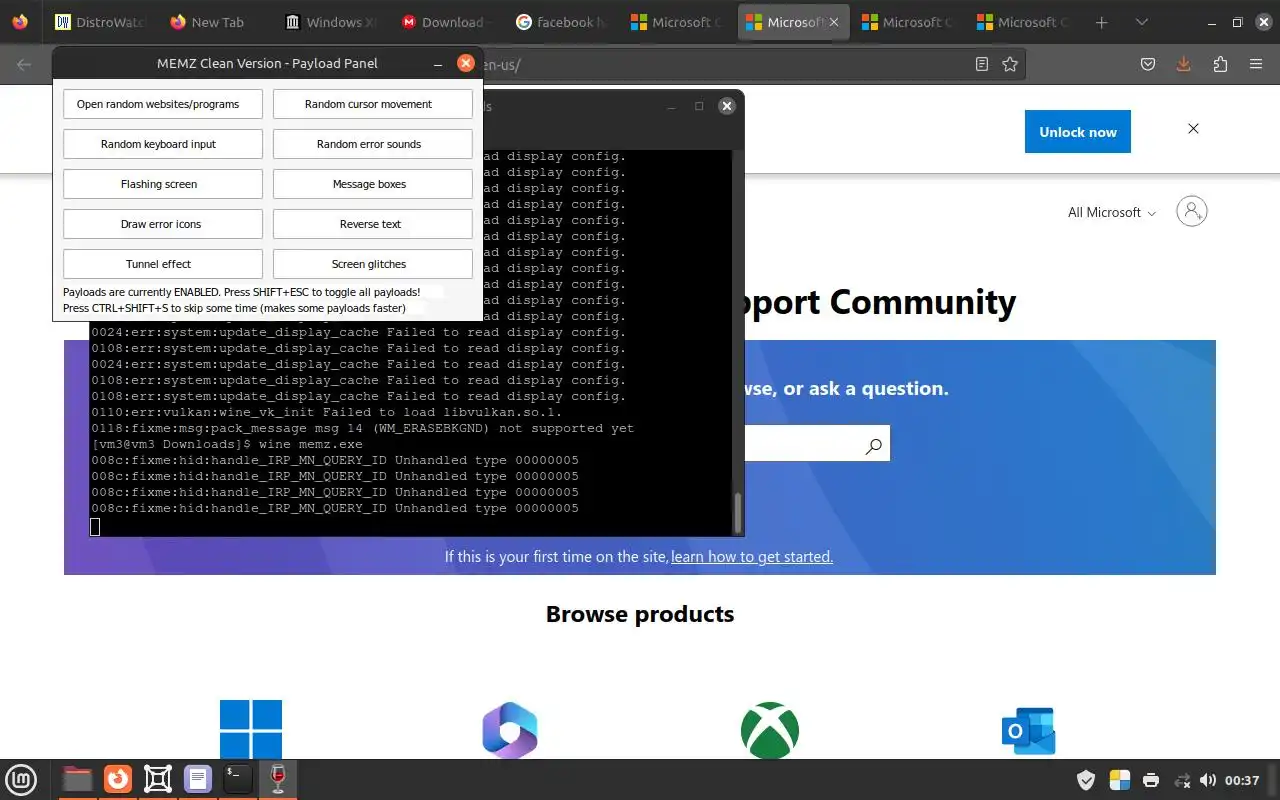Click the terminal window scrollbar
The height and width of the screenshot is (800, 1280).
pos(739,513)
